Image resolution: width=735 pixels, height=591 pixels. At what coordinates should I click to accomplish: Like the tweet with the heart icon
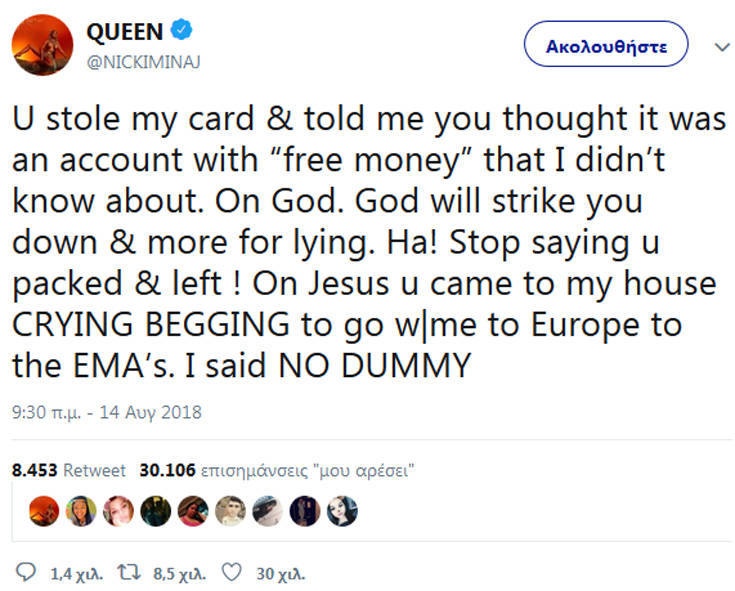[x=231, y=573]
